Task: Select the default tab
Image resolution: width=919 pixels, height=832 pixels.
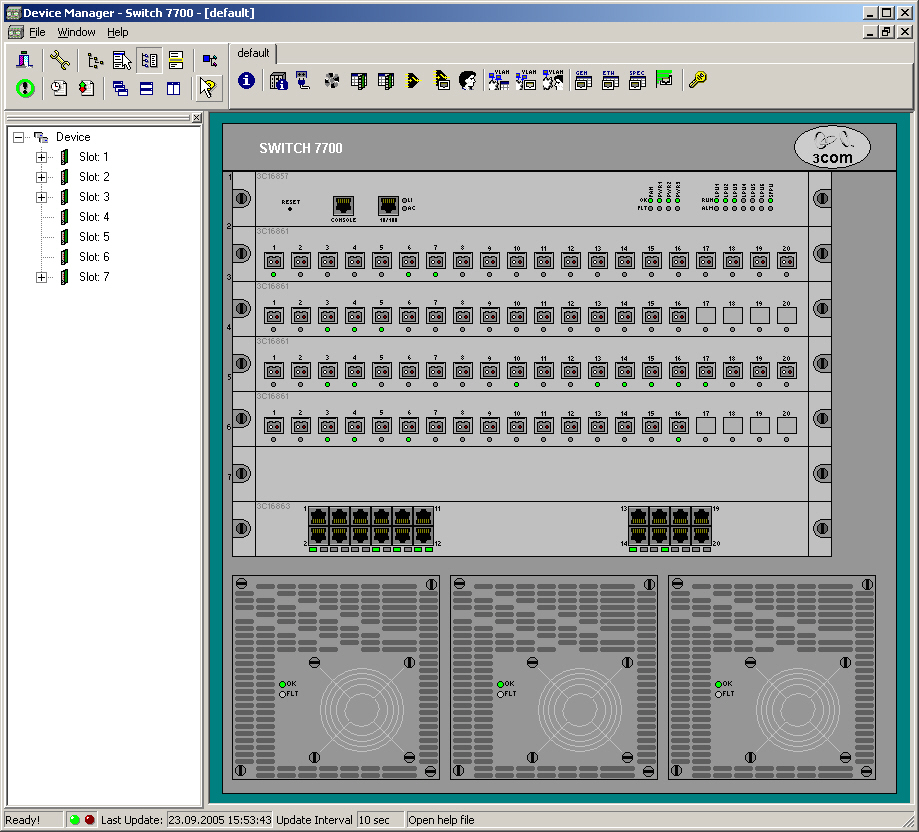Action: coord(254,53)
